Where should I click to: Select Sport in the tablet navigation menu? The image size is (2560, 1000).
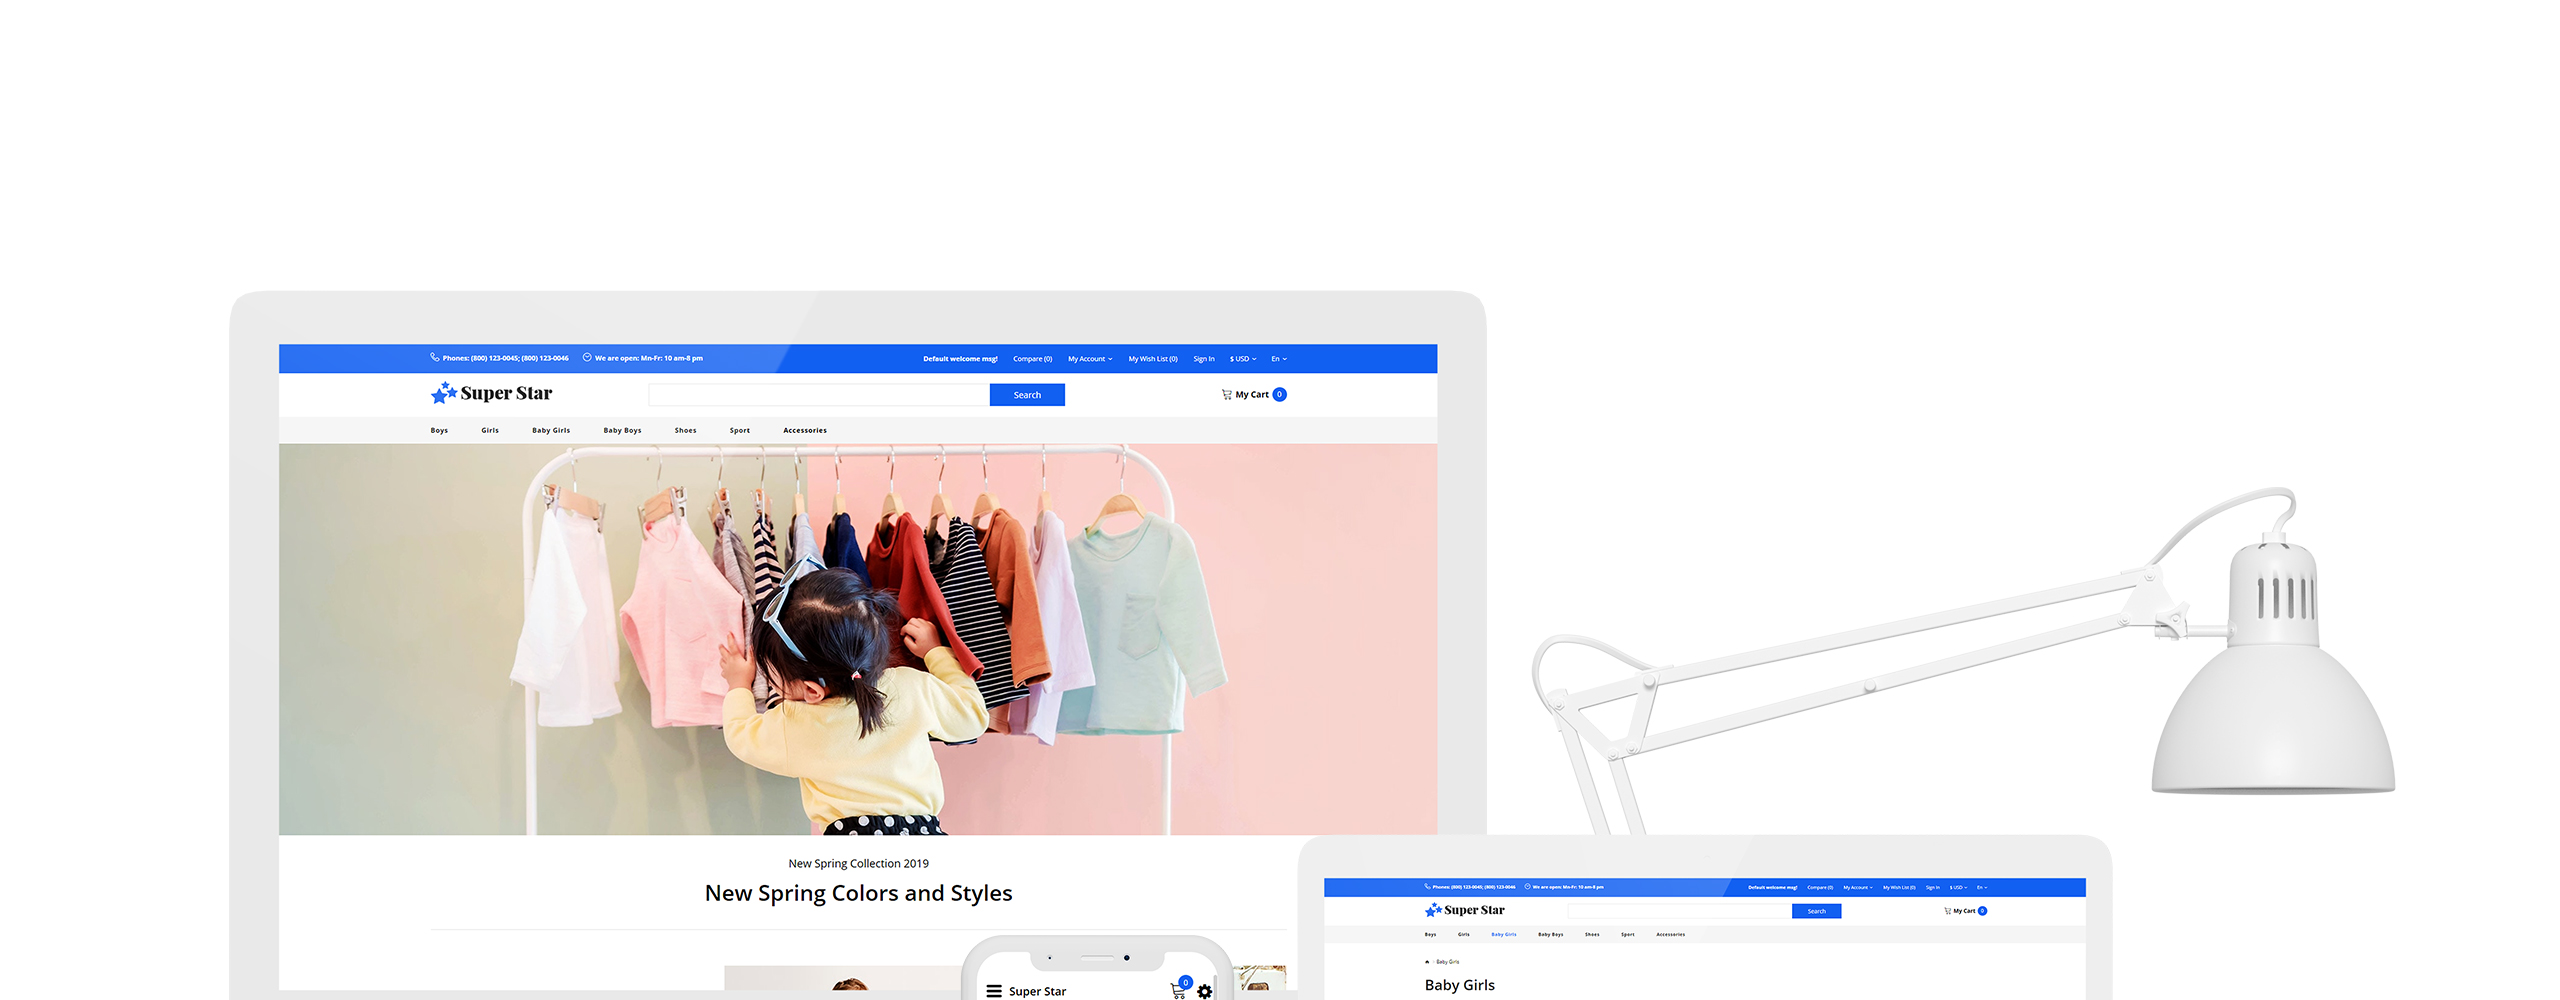pyautogui.click(x=1627, y=934)
